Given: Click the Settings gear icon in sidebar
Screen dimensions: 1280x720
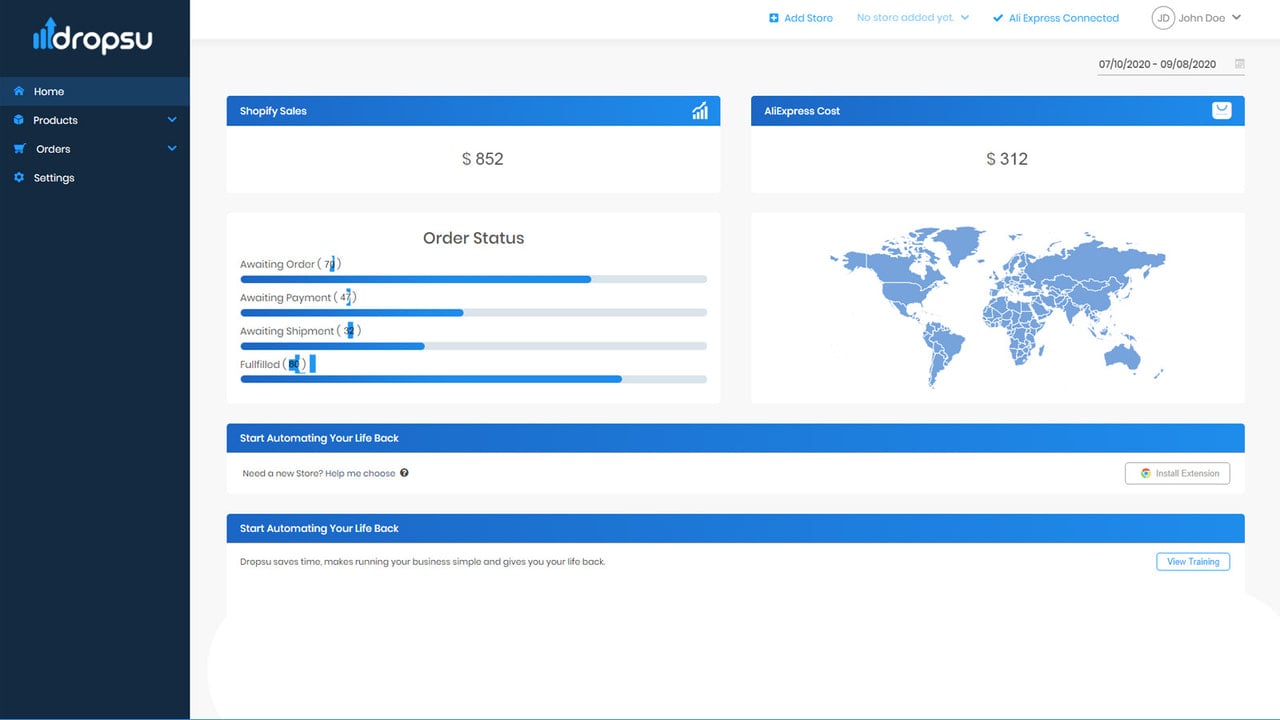Looking at the screenshot, I should point(19,178).
